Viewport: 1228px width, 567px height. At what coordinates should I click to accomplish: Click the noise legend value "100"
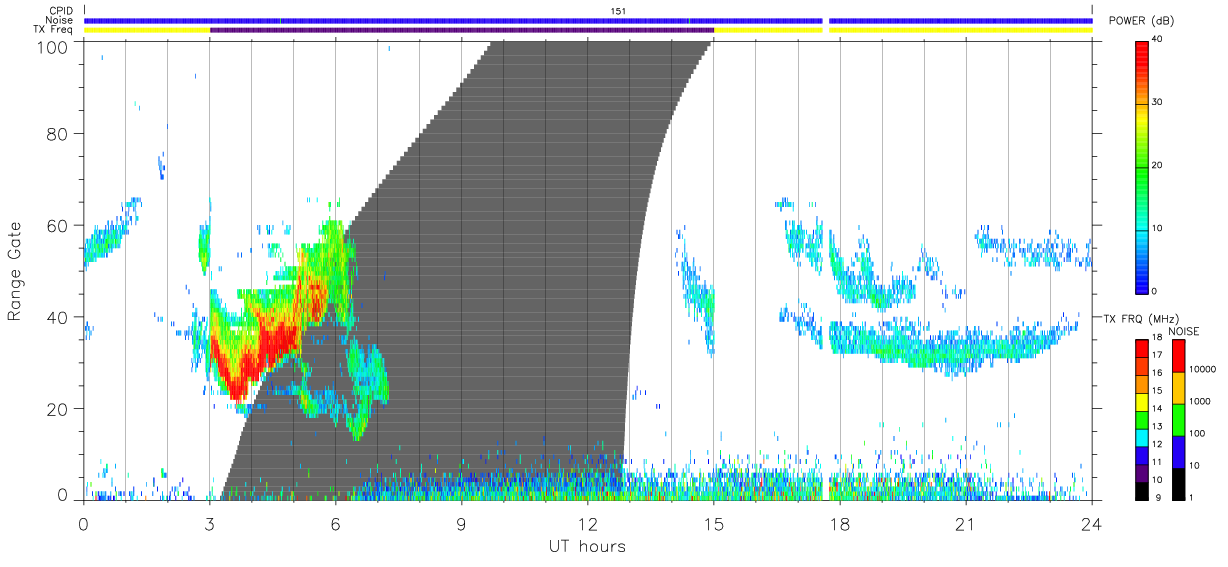coord(1196,433)
